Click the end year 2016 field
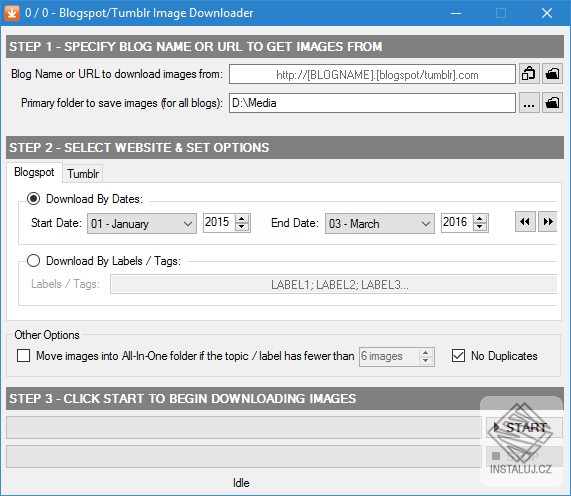The height and width of the screenshot is (496, 571). (457, 223)
